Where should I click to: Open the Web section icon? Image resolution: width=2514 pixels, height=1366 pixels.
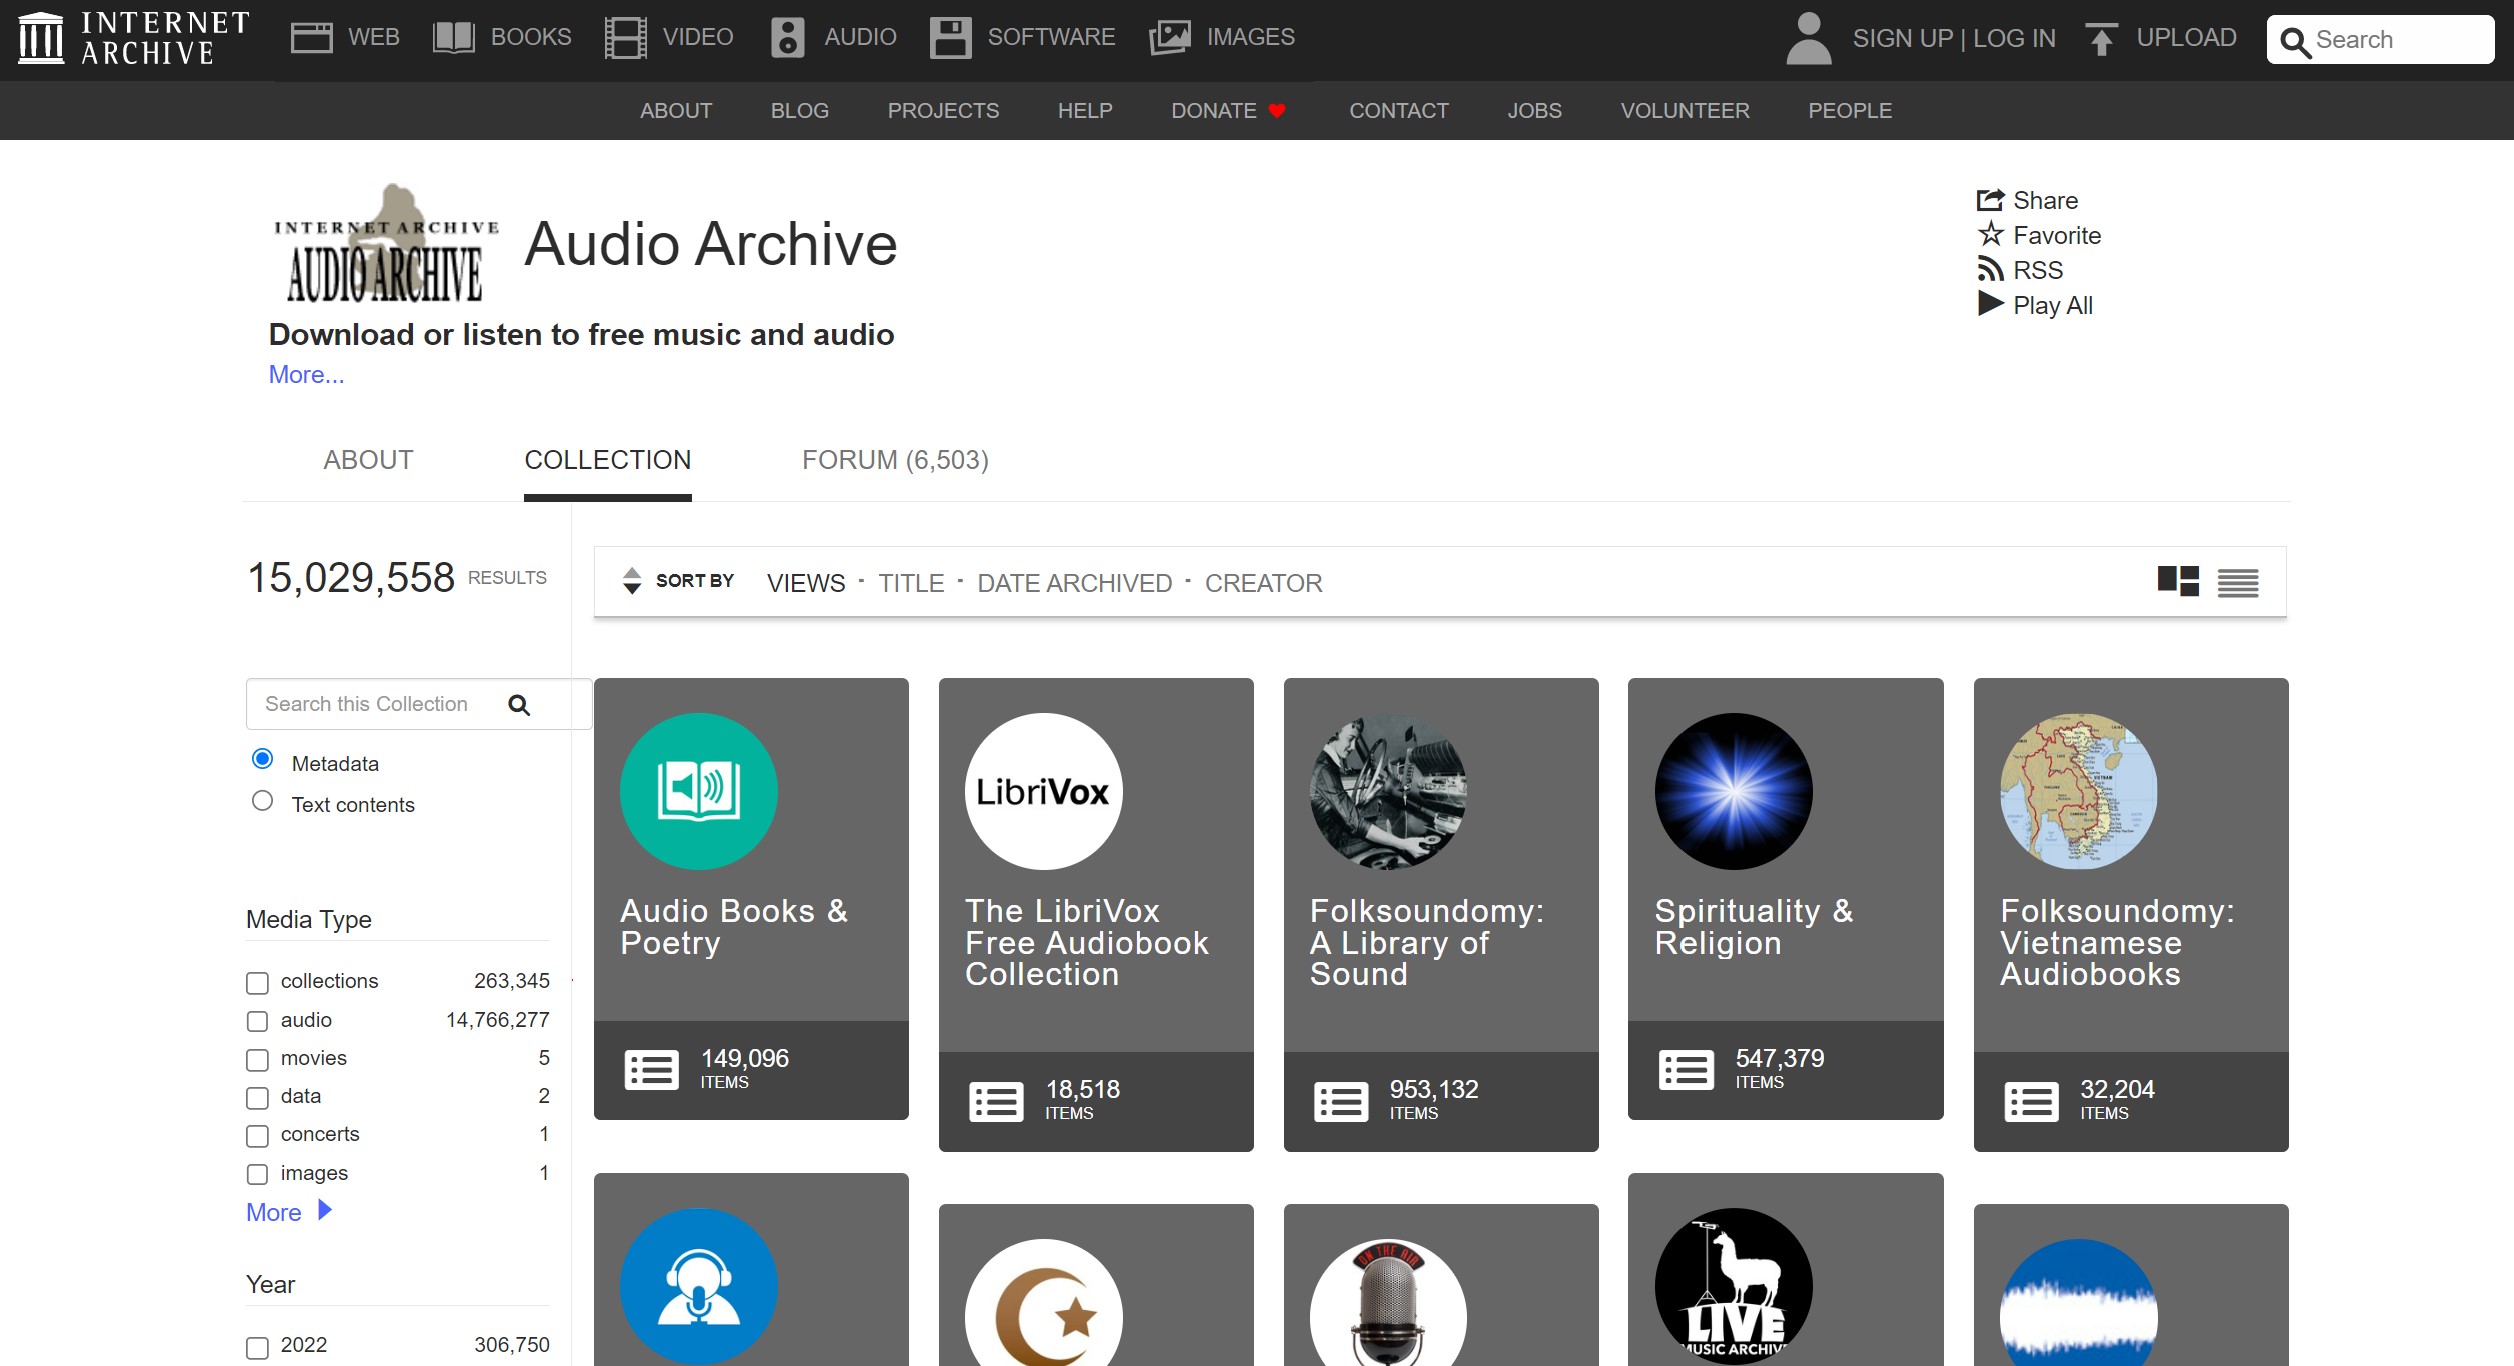point(311,38)
